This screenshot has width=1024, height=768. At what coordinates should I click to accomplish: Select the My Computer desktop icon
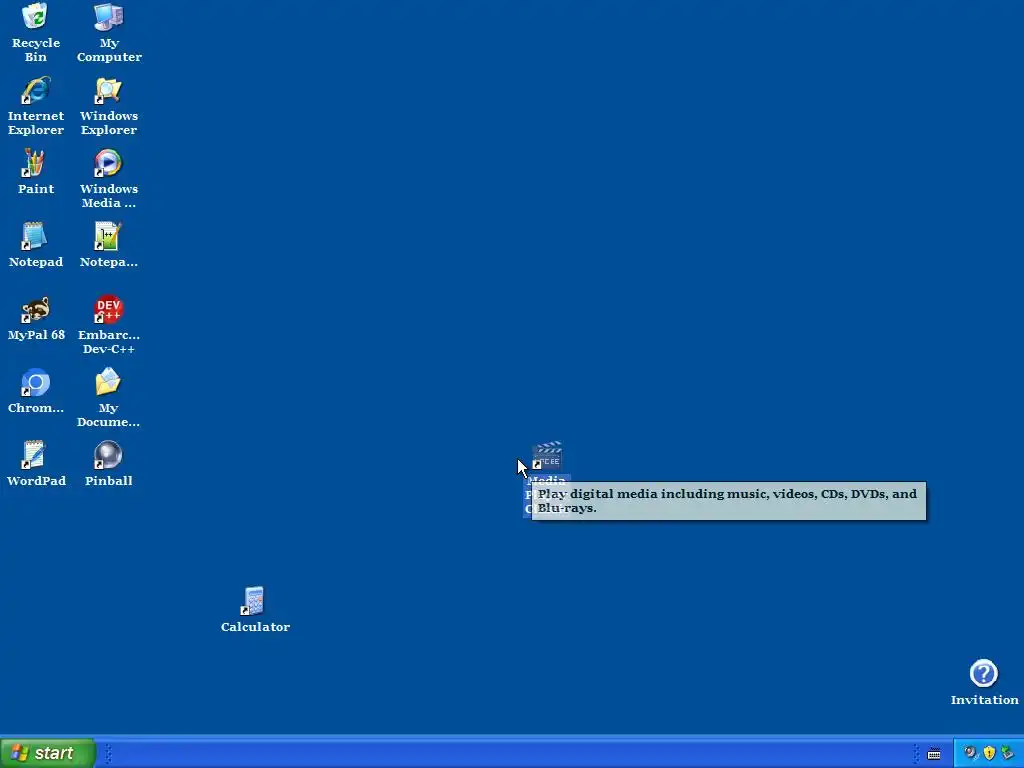(108, 16)
